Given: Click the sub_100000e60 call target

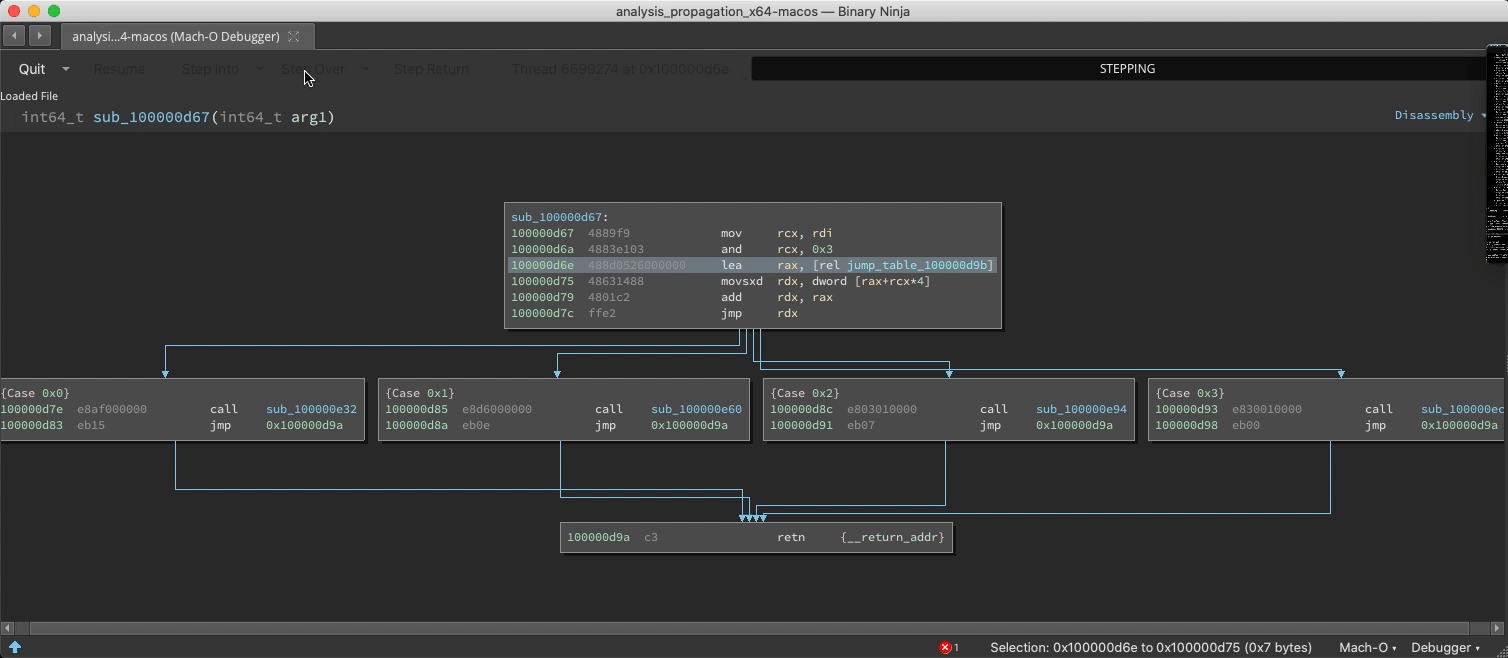Looking at the screenshot, I should (x=696, y=409).
